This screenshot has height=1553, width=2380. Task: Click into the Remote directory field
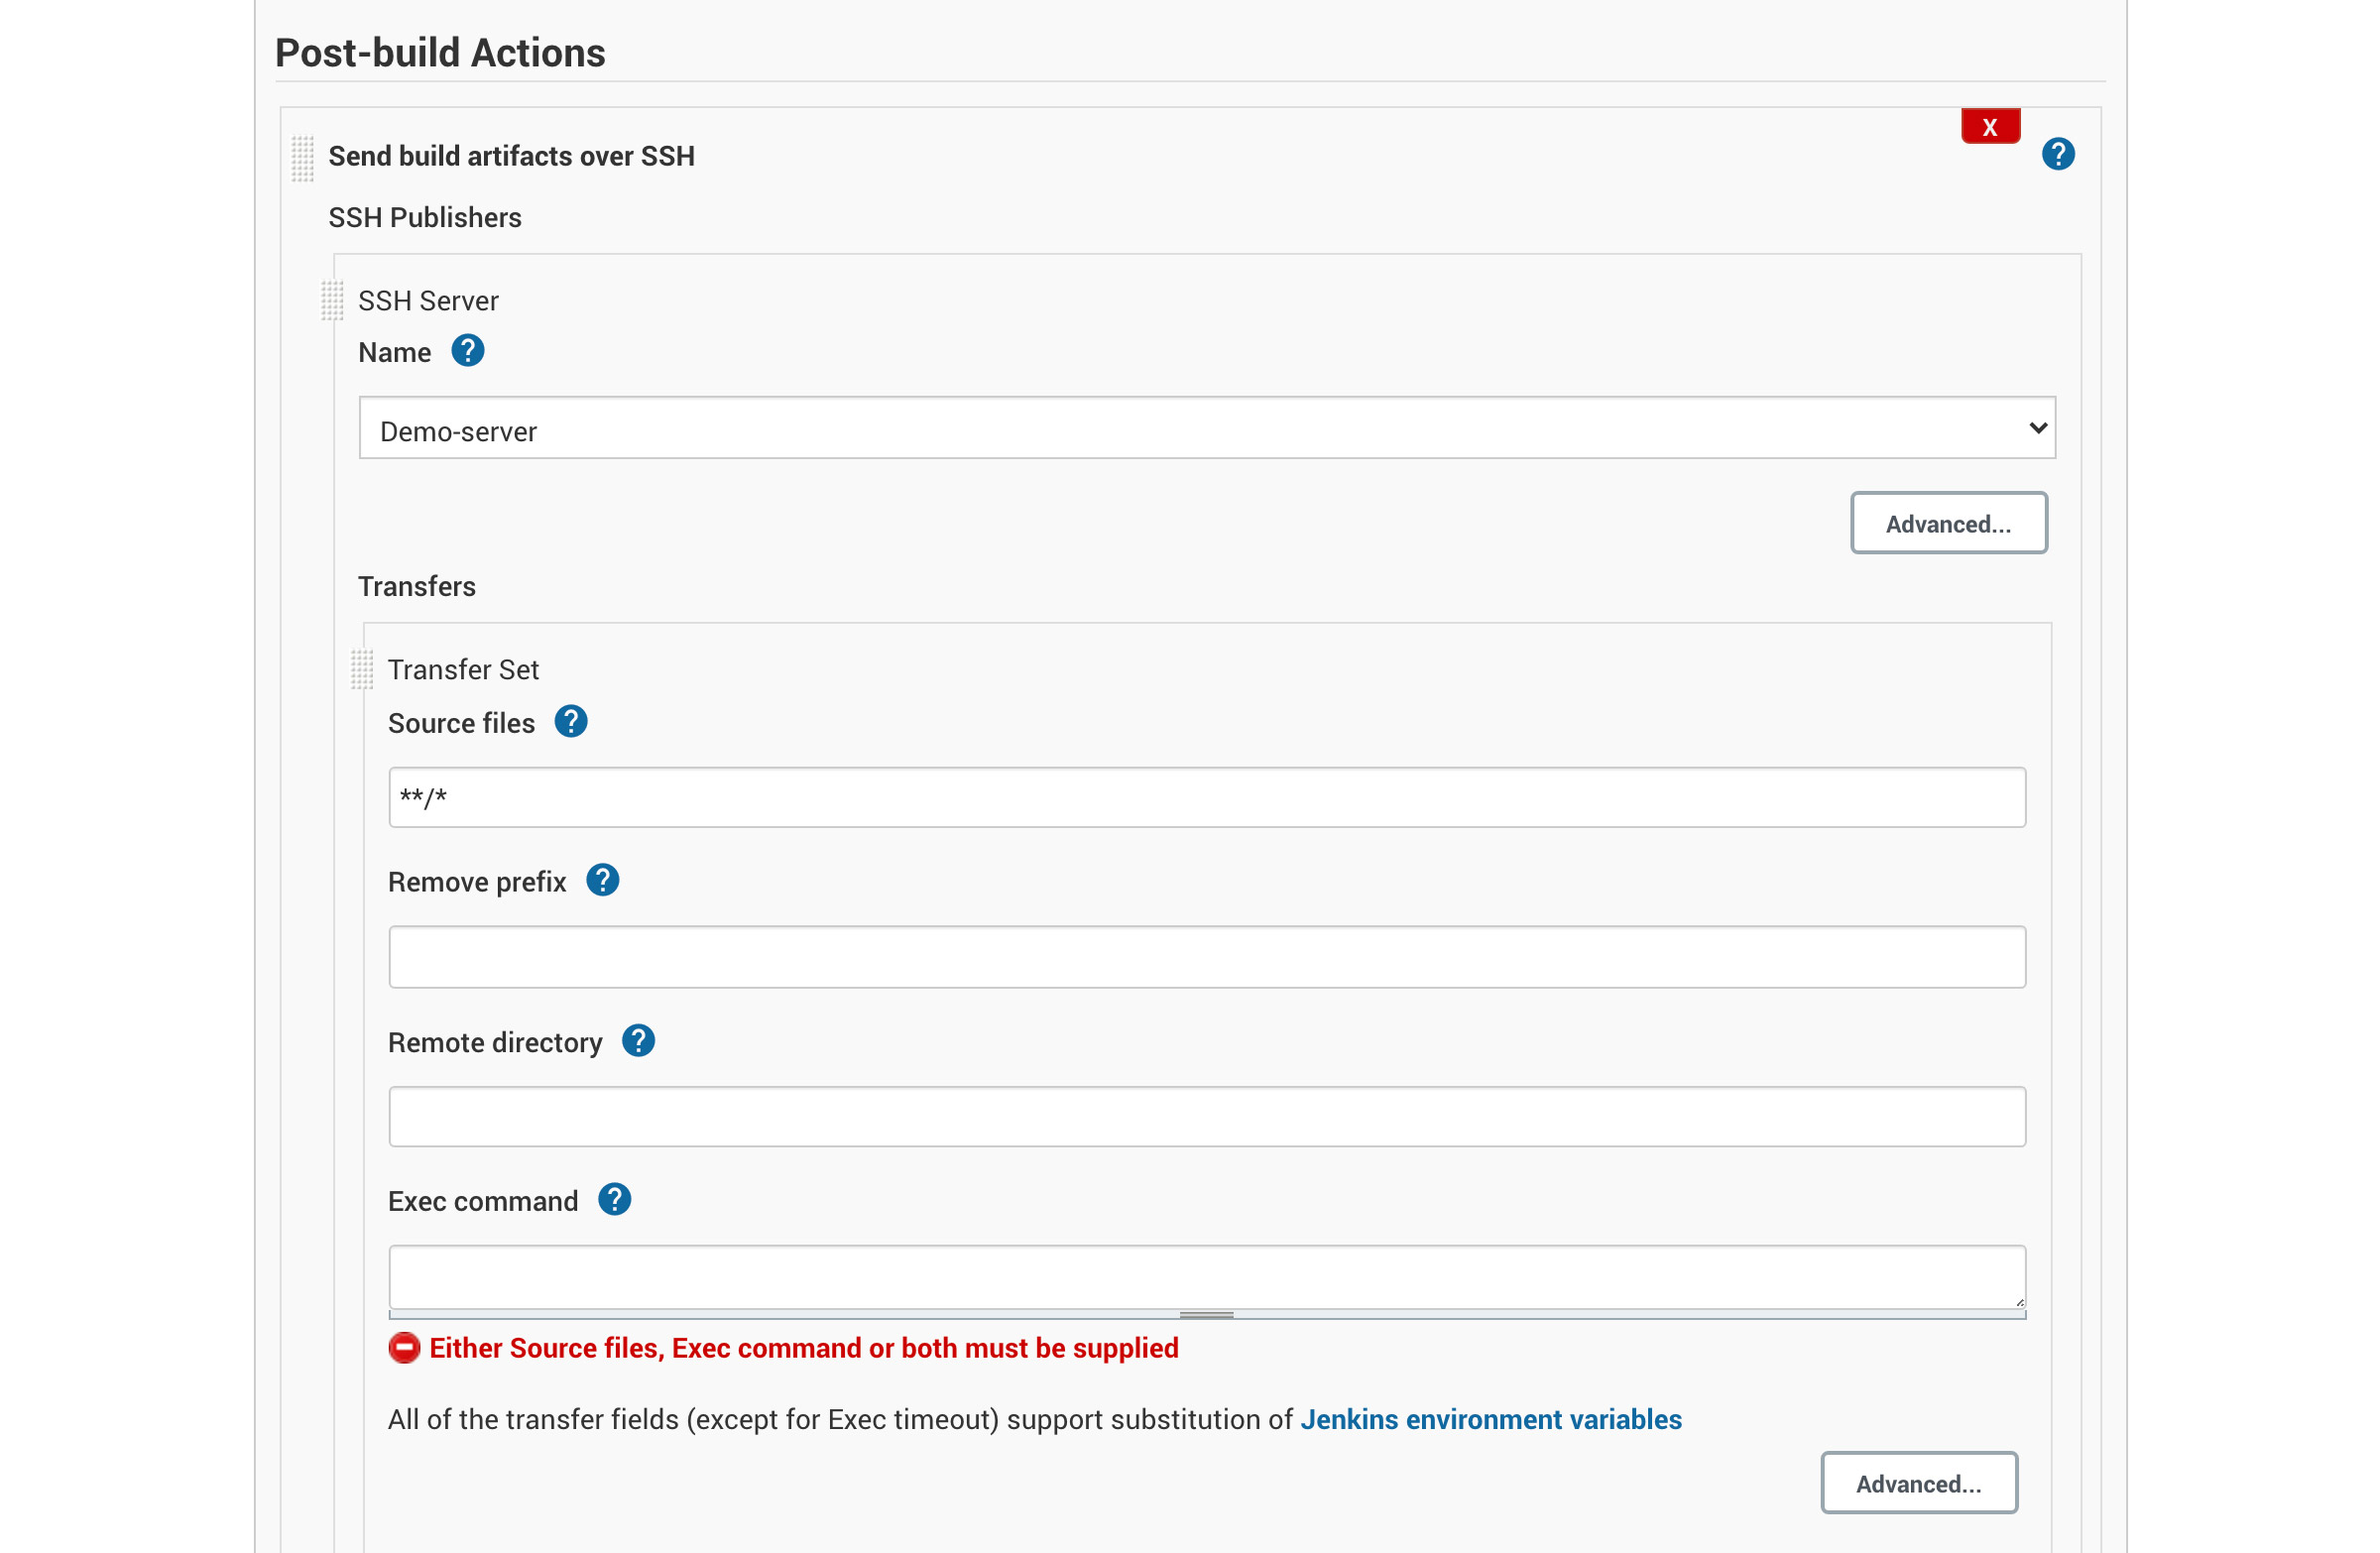(x=1206, y=1116)
